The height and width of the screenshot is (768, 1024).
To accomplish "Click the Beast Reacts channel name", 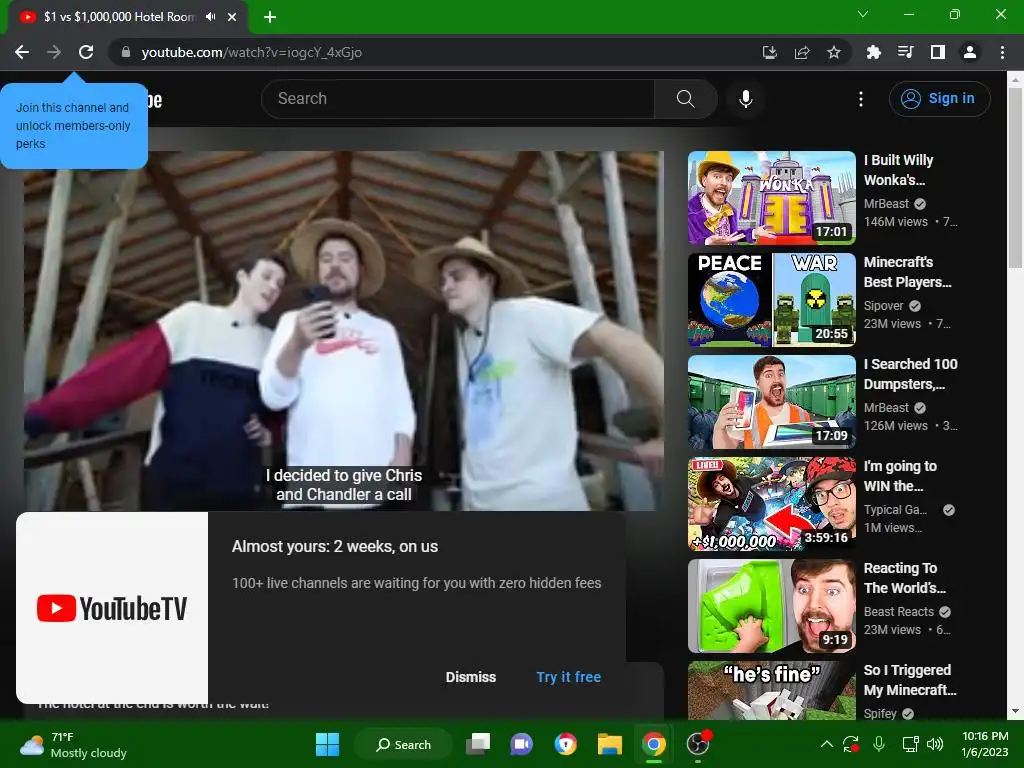I will [899, 612].
